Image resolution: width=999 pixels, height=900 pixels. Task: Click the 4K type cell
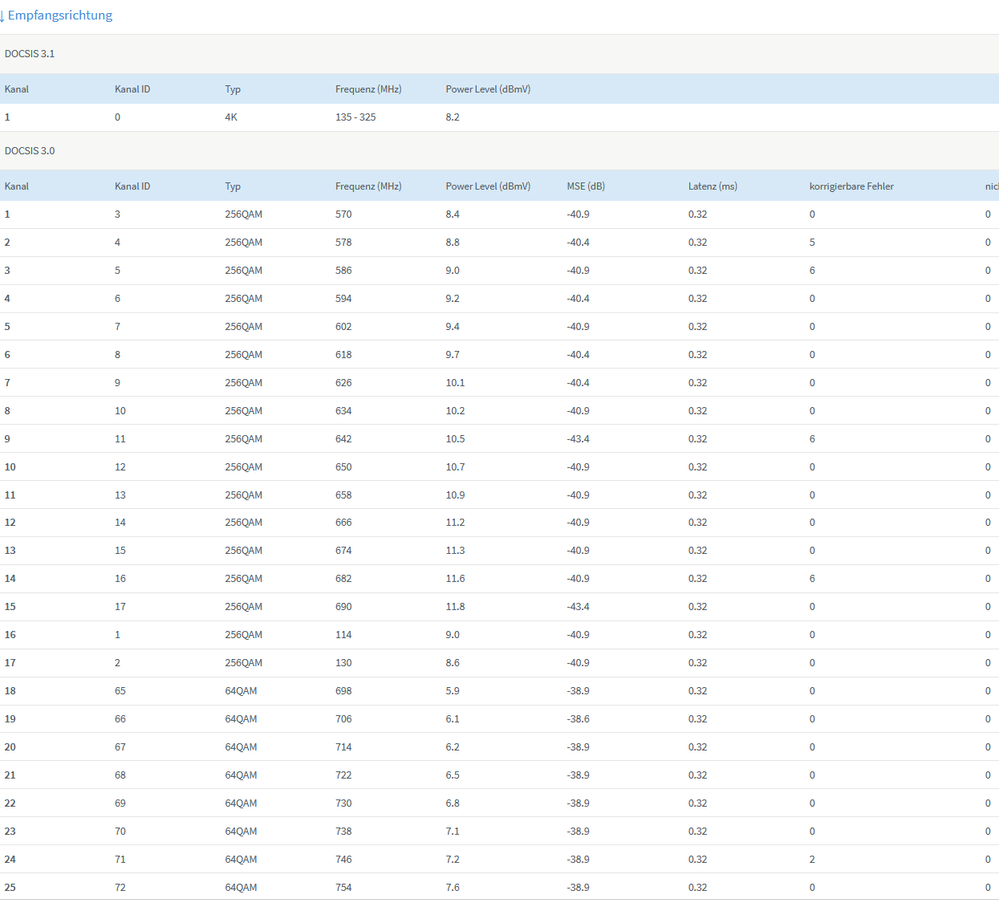232,117
